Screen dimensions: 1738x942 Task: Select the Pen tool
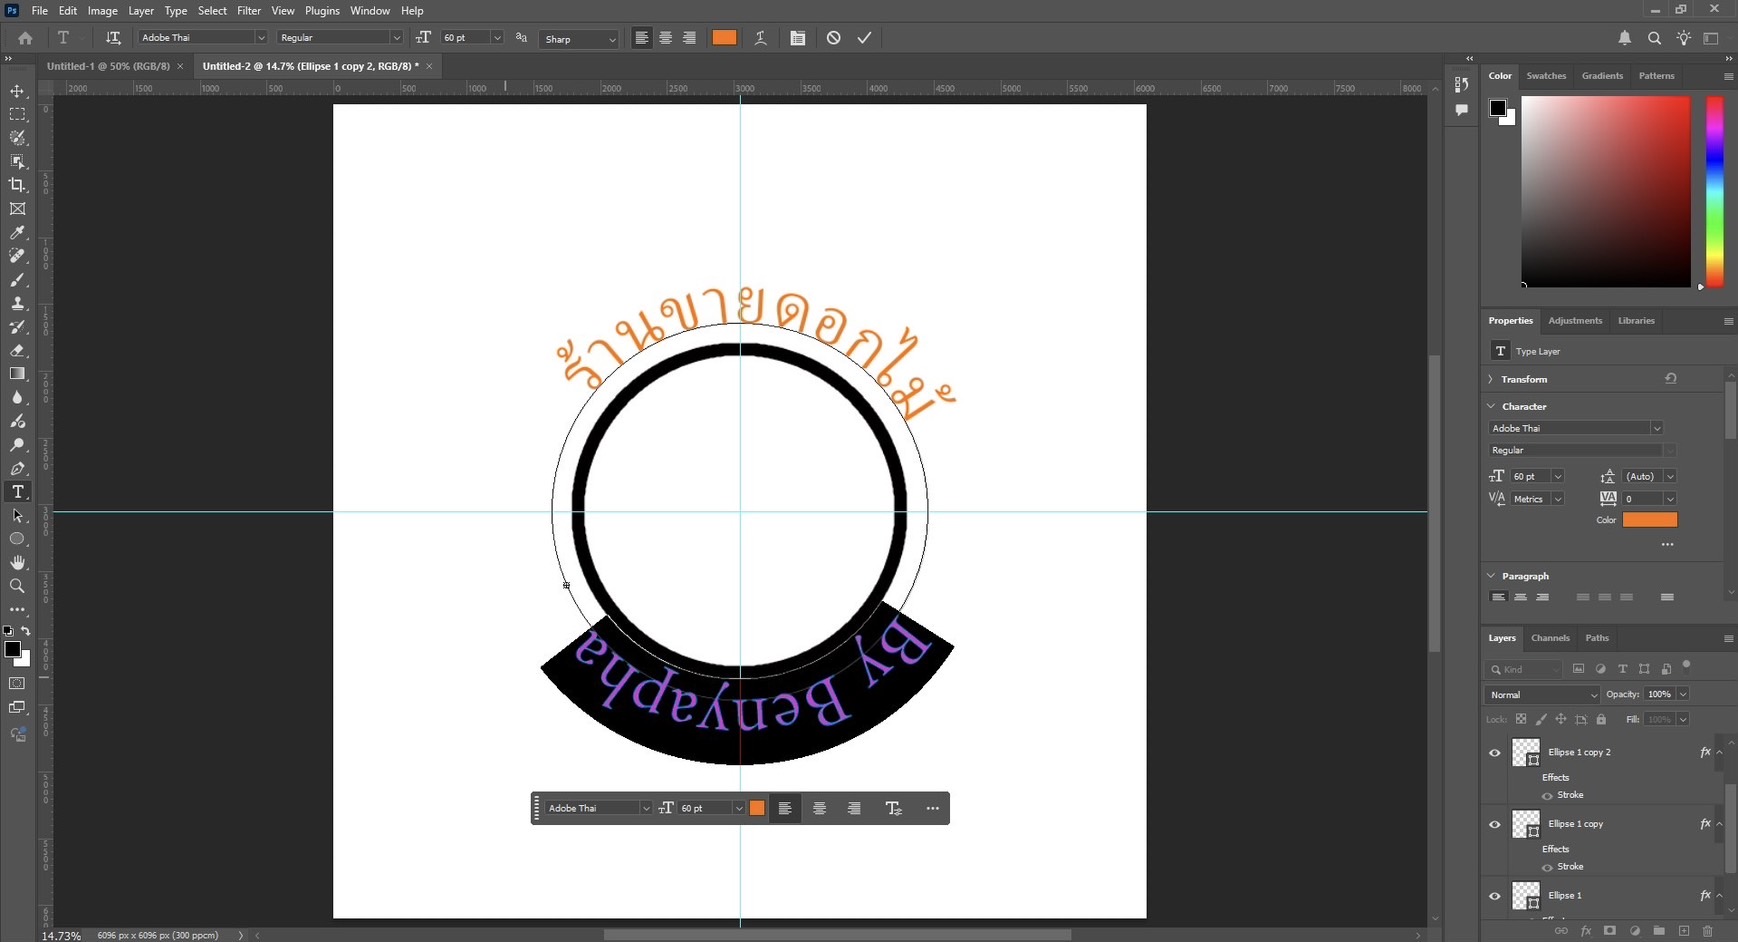tap(17, 468)
